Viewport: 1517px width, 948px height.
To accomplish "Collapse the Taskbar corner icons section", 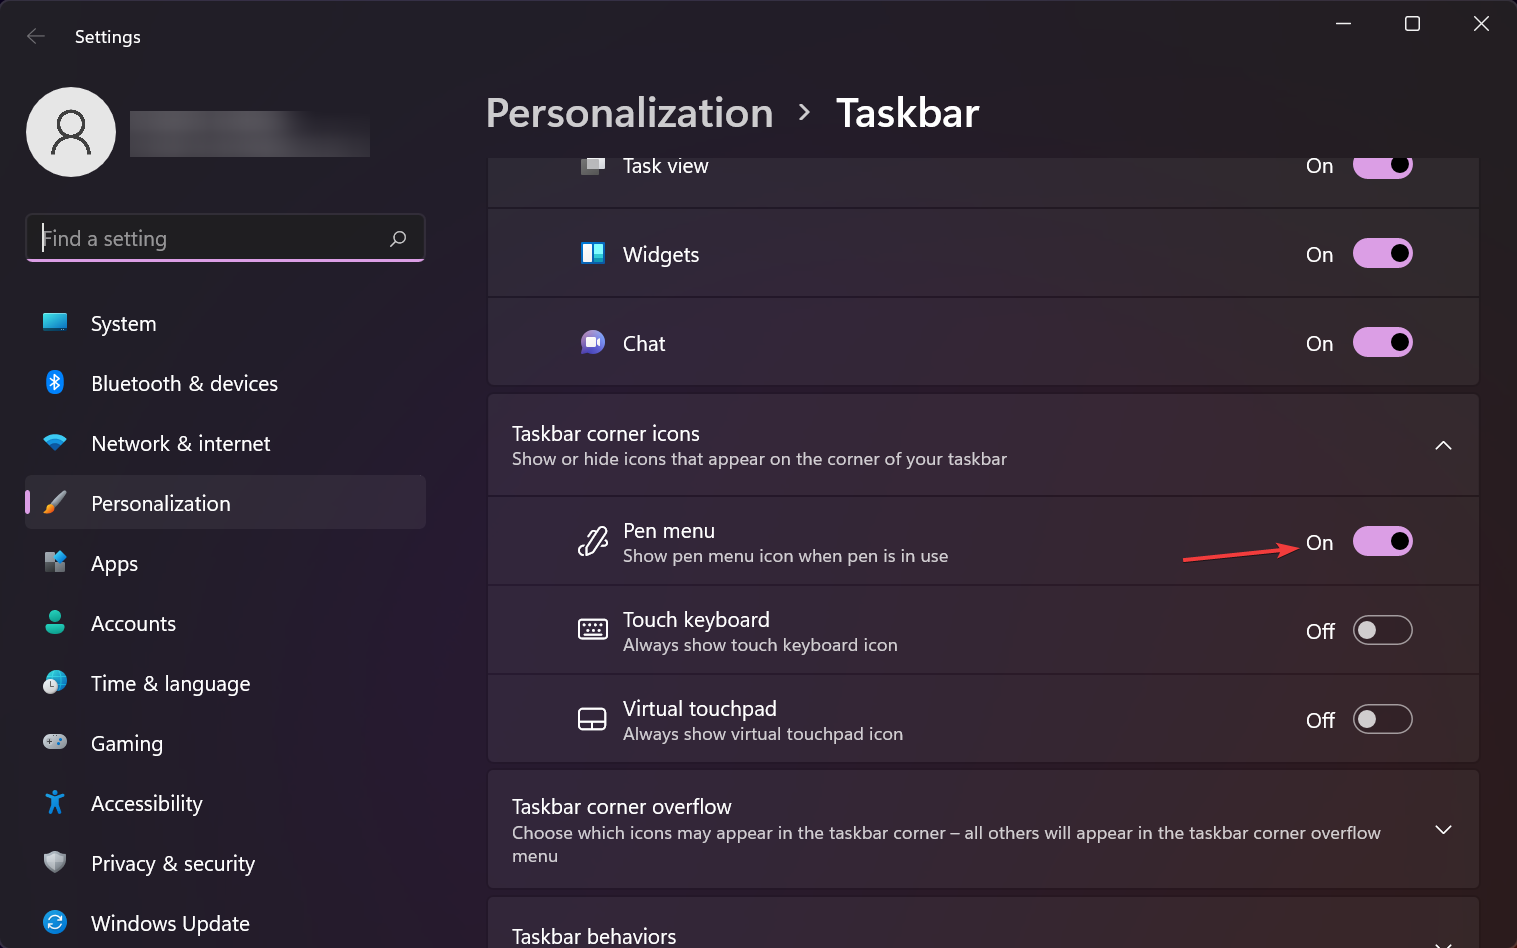I will [1443, 445].
